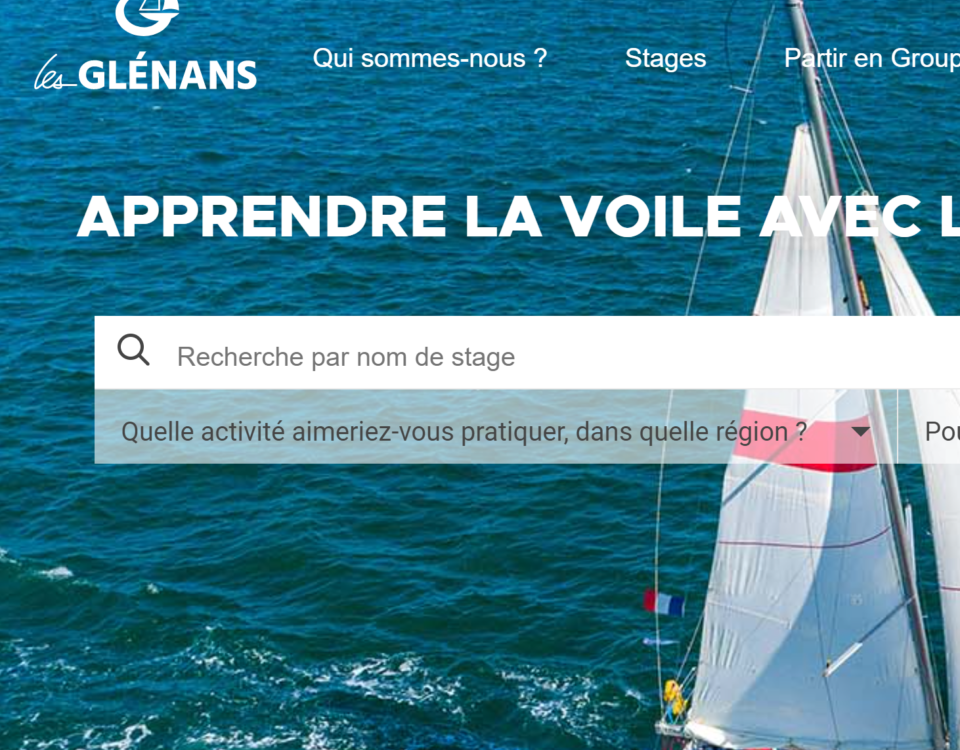Expand the activity and region dropdown
Screen dimensions: 960x750
pos(496,432)
